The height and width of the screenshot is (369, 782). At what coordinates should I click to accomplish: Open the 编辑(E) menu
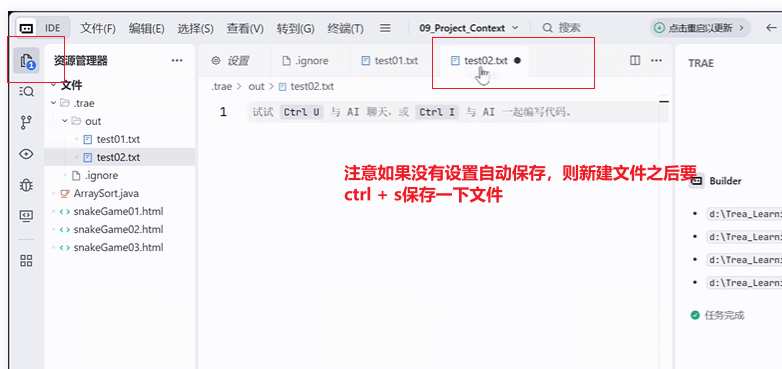pos(146,28)
